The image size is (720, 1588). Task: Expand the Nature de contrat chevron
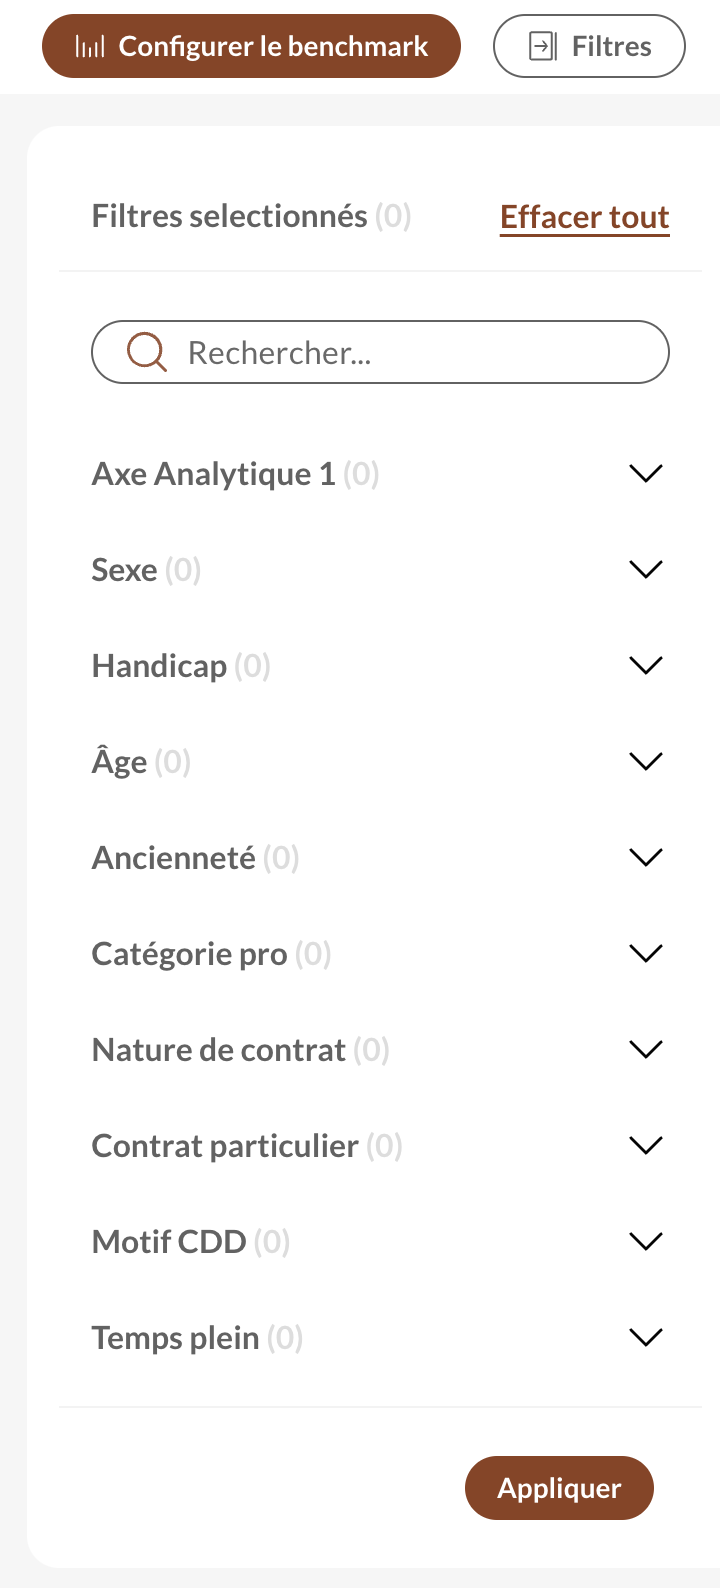coord(646,1049)
